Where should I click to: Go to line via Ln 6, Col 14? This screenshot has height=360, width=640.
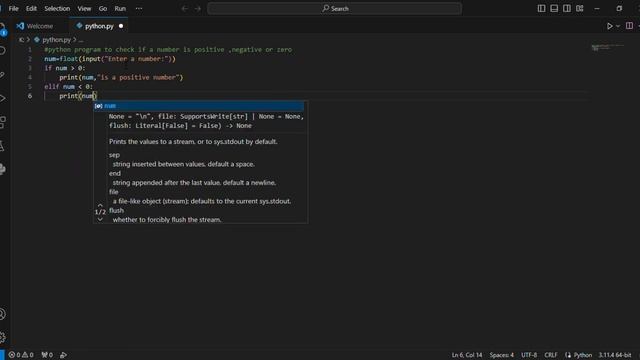coord(467,355)
